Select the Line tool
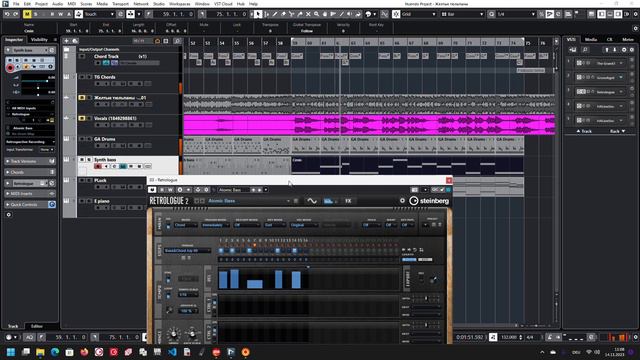The height and width of the screenshot is (360, 640). coord(342,14)
